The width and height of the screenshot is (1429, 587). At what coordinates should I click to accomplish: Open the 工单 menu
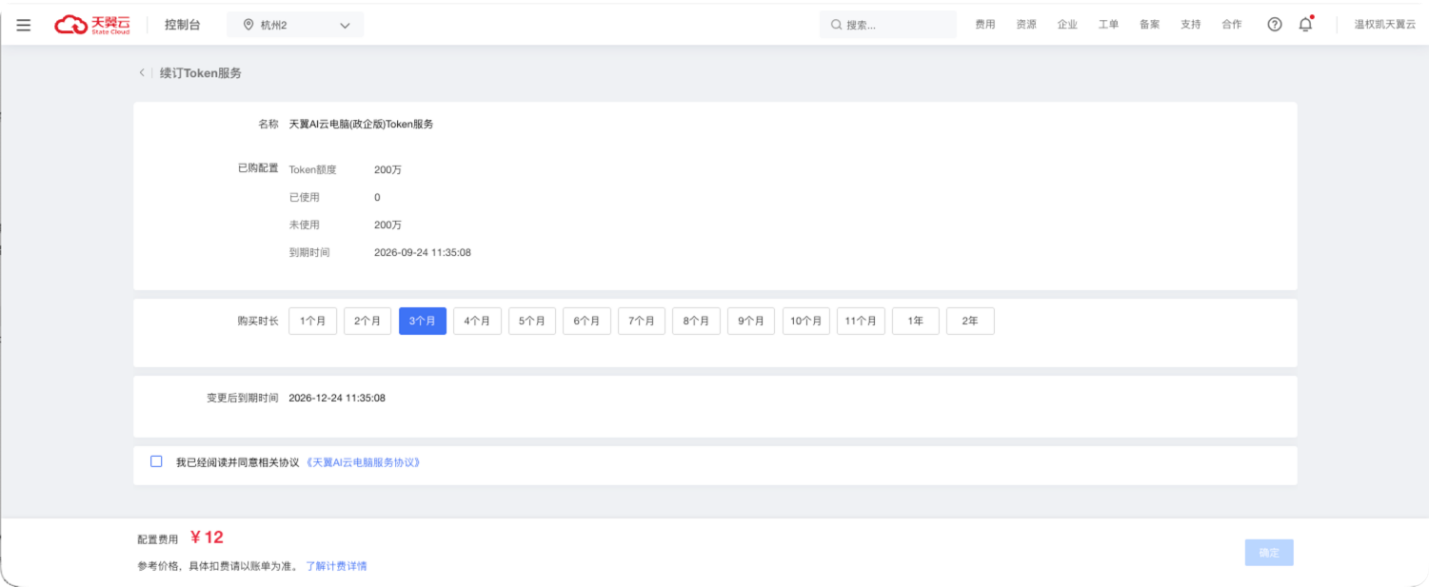pos(1108,25)
